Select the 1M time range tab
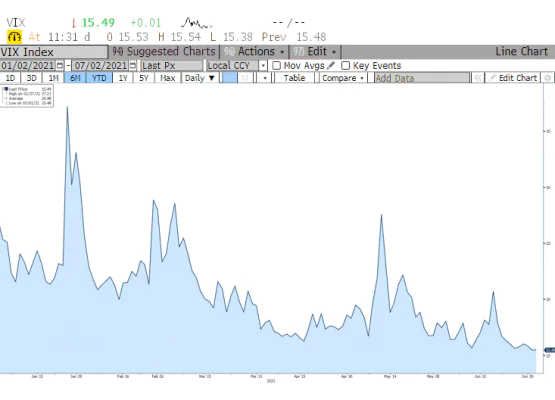The height and width of the screenshot is (400, 555). coord(53,78)
